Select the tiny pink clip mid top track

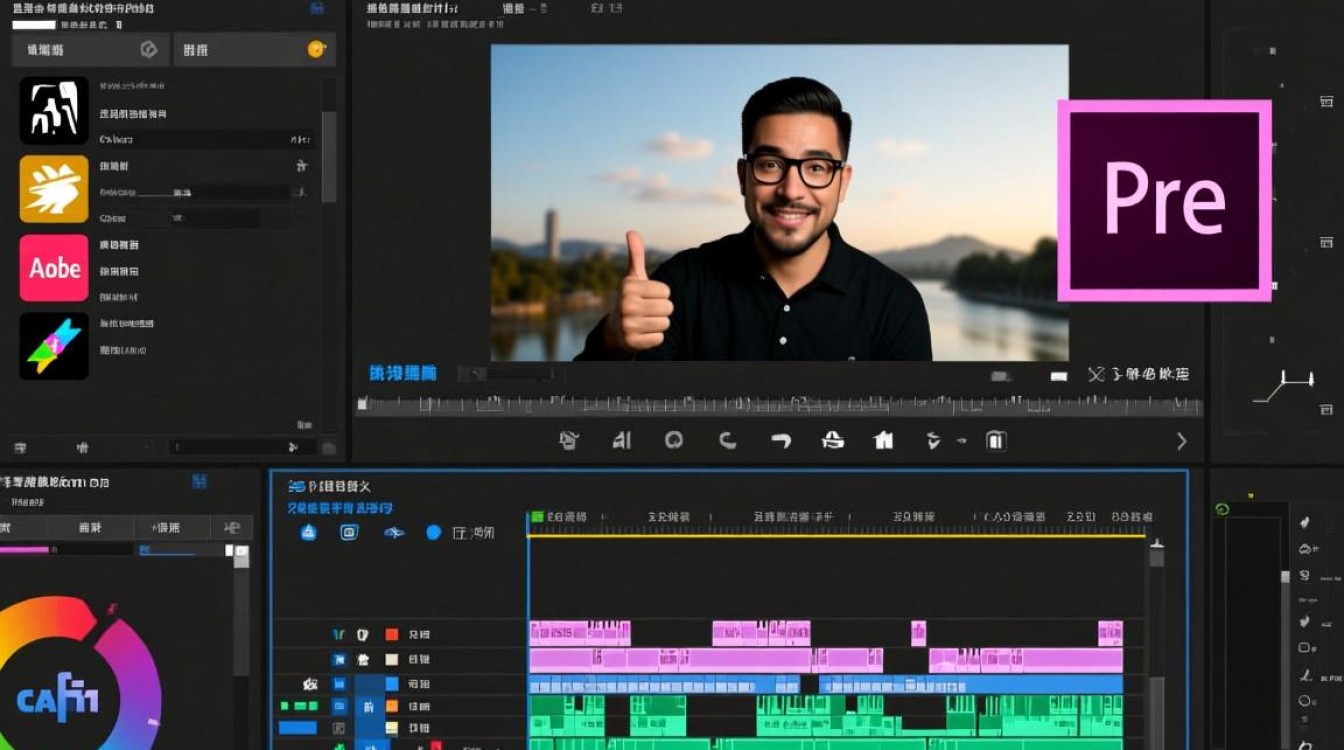coord(918,633)
